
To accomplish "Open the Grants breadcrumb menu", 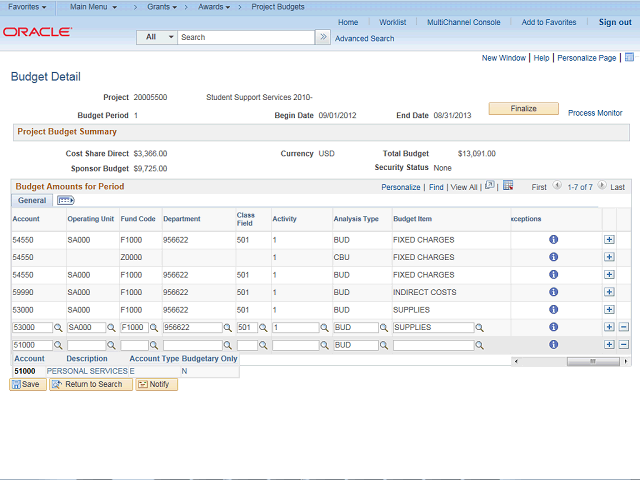I will click(x=161, y=7).
